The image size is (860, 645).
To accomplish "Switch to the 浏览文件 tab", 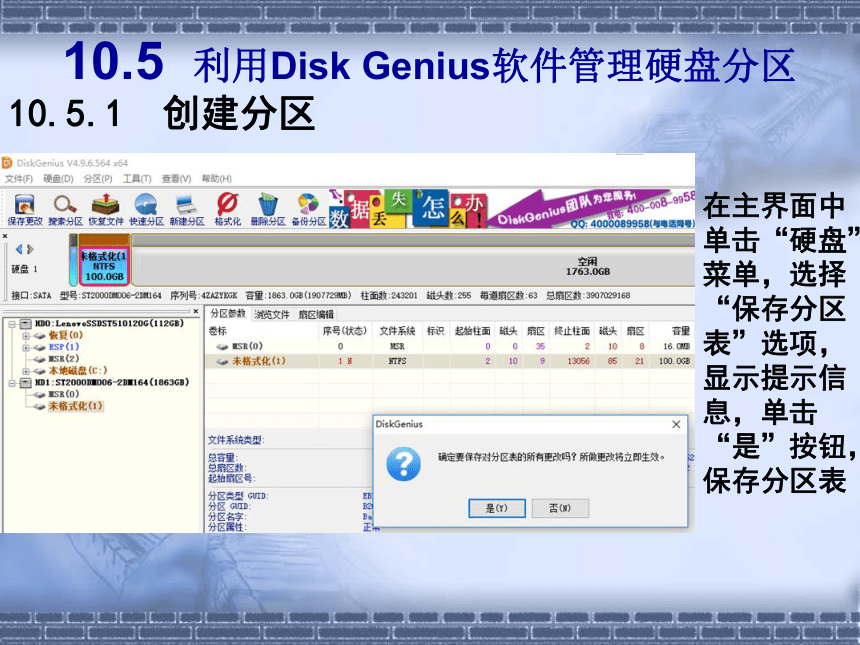I will coord(271,314).
